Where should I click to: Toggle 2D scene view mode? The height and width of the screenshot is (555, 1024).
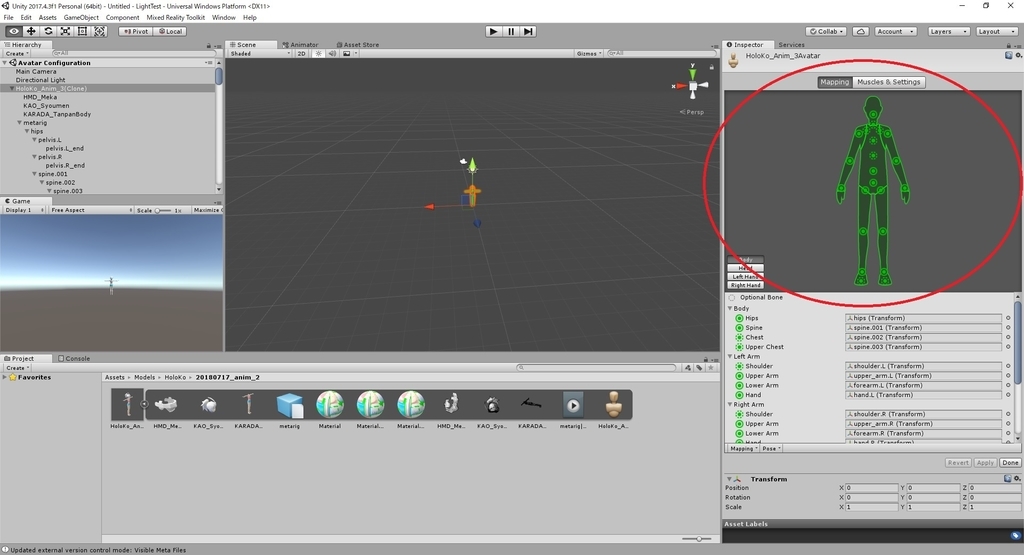click(x=302, y=54)
